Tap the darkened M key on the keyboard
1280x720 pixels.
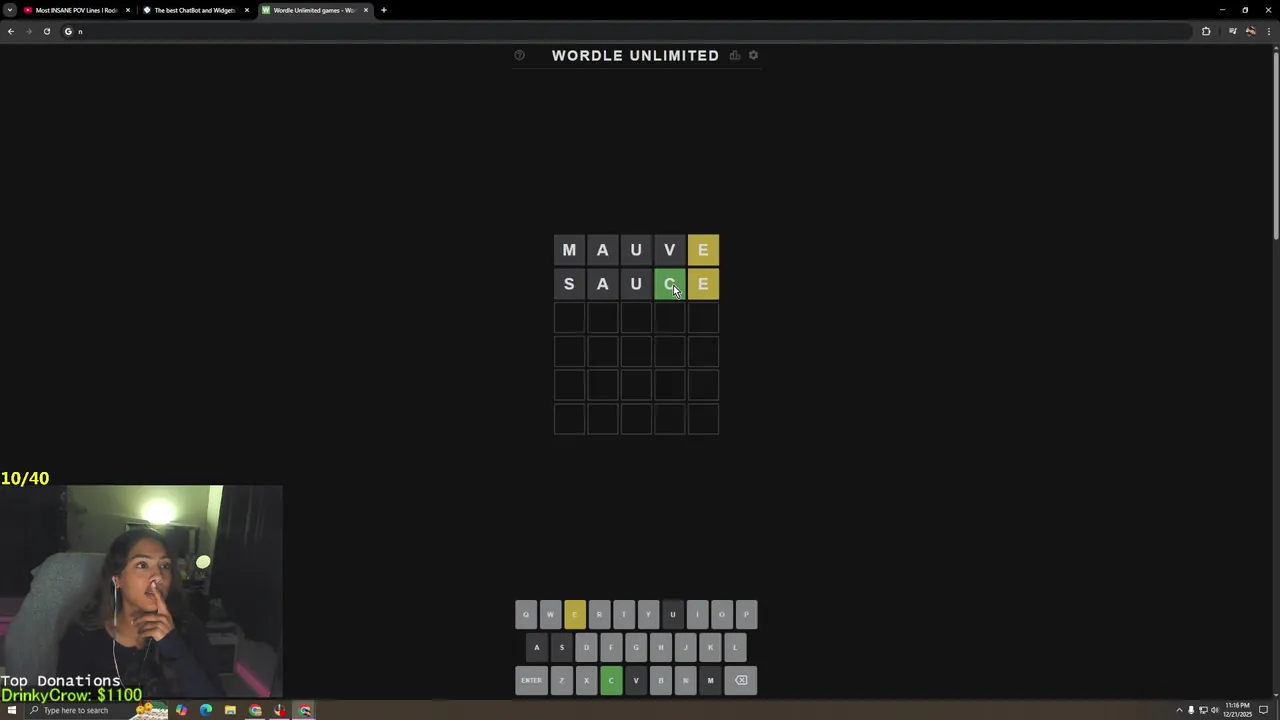pyautogui.click(x=710, y=680)
